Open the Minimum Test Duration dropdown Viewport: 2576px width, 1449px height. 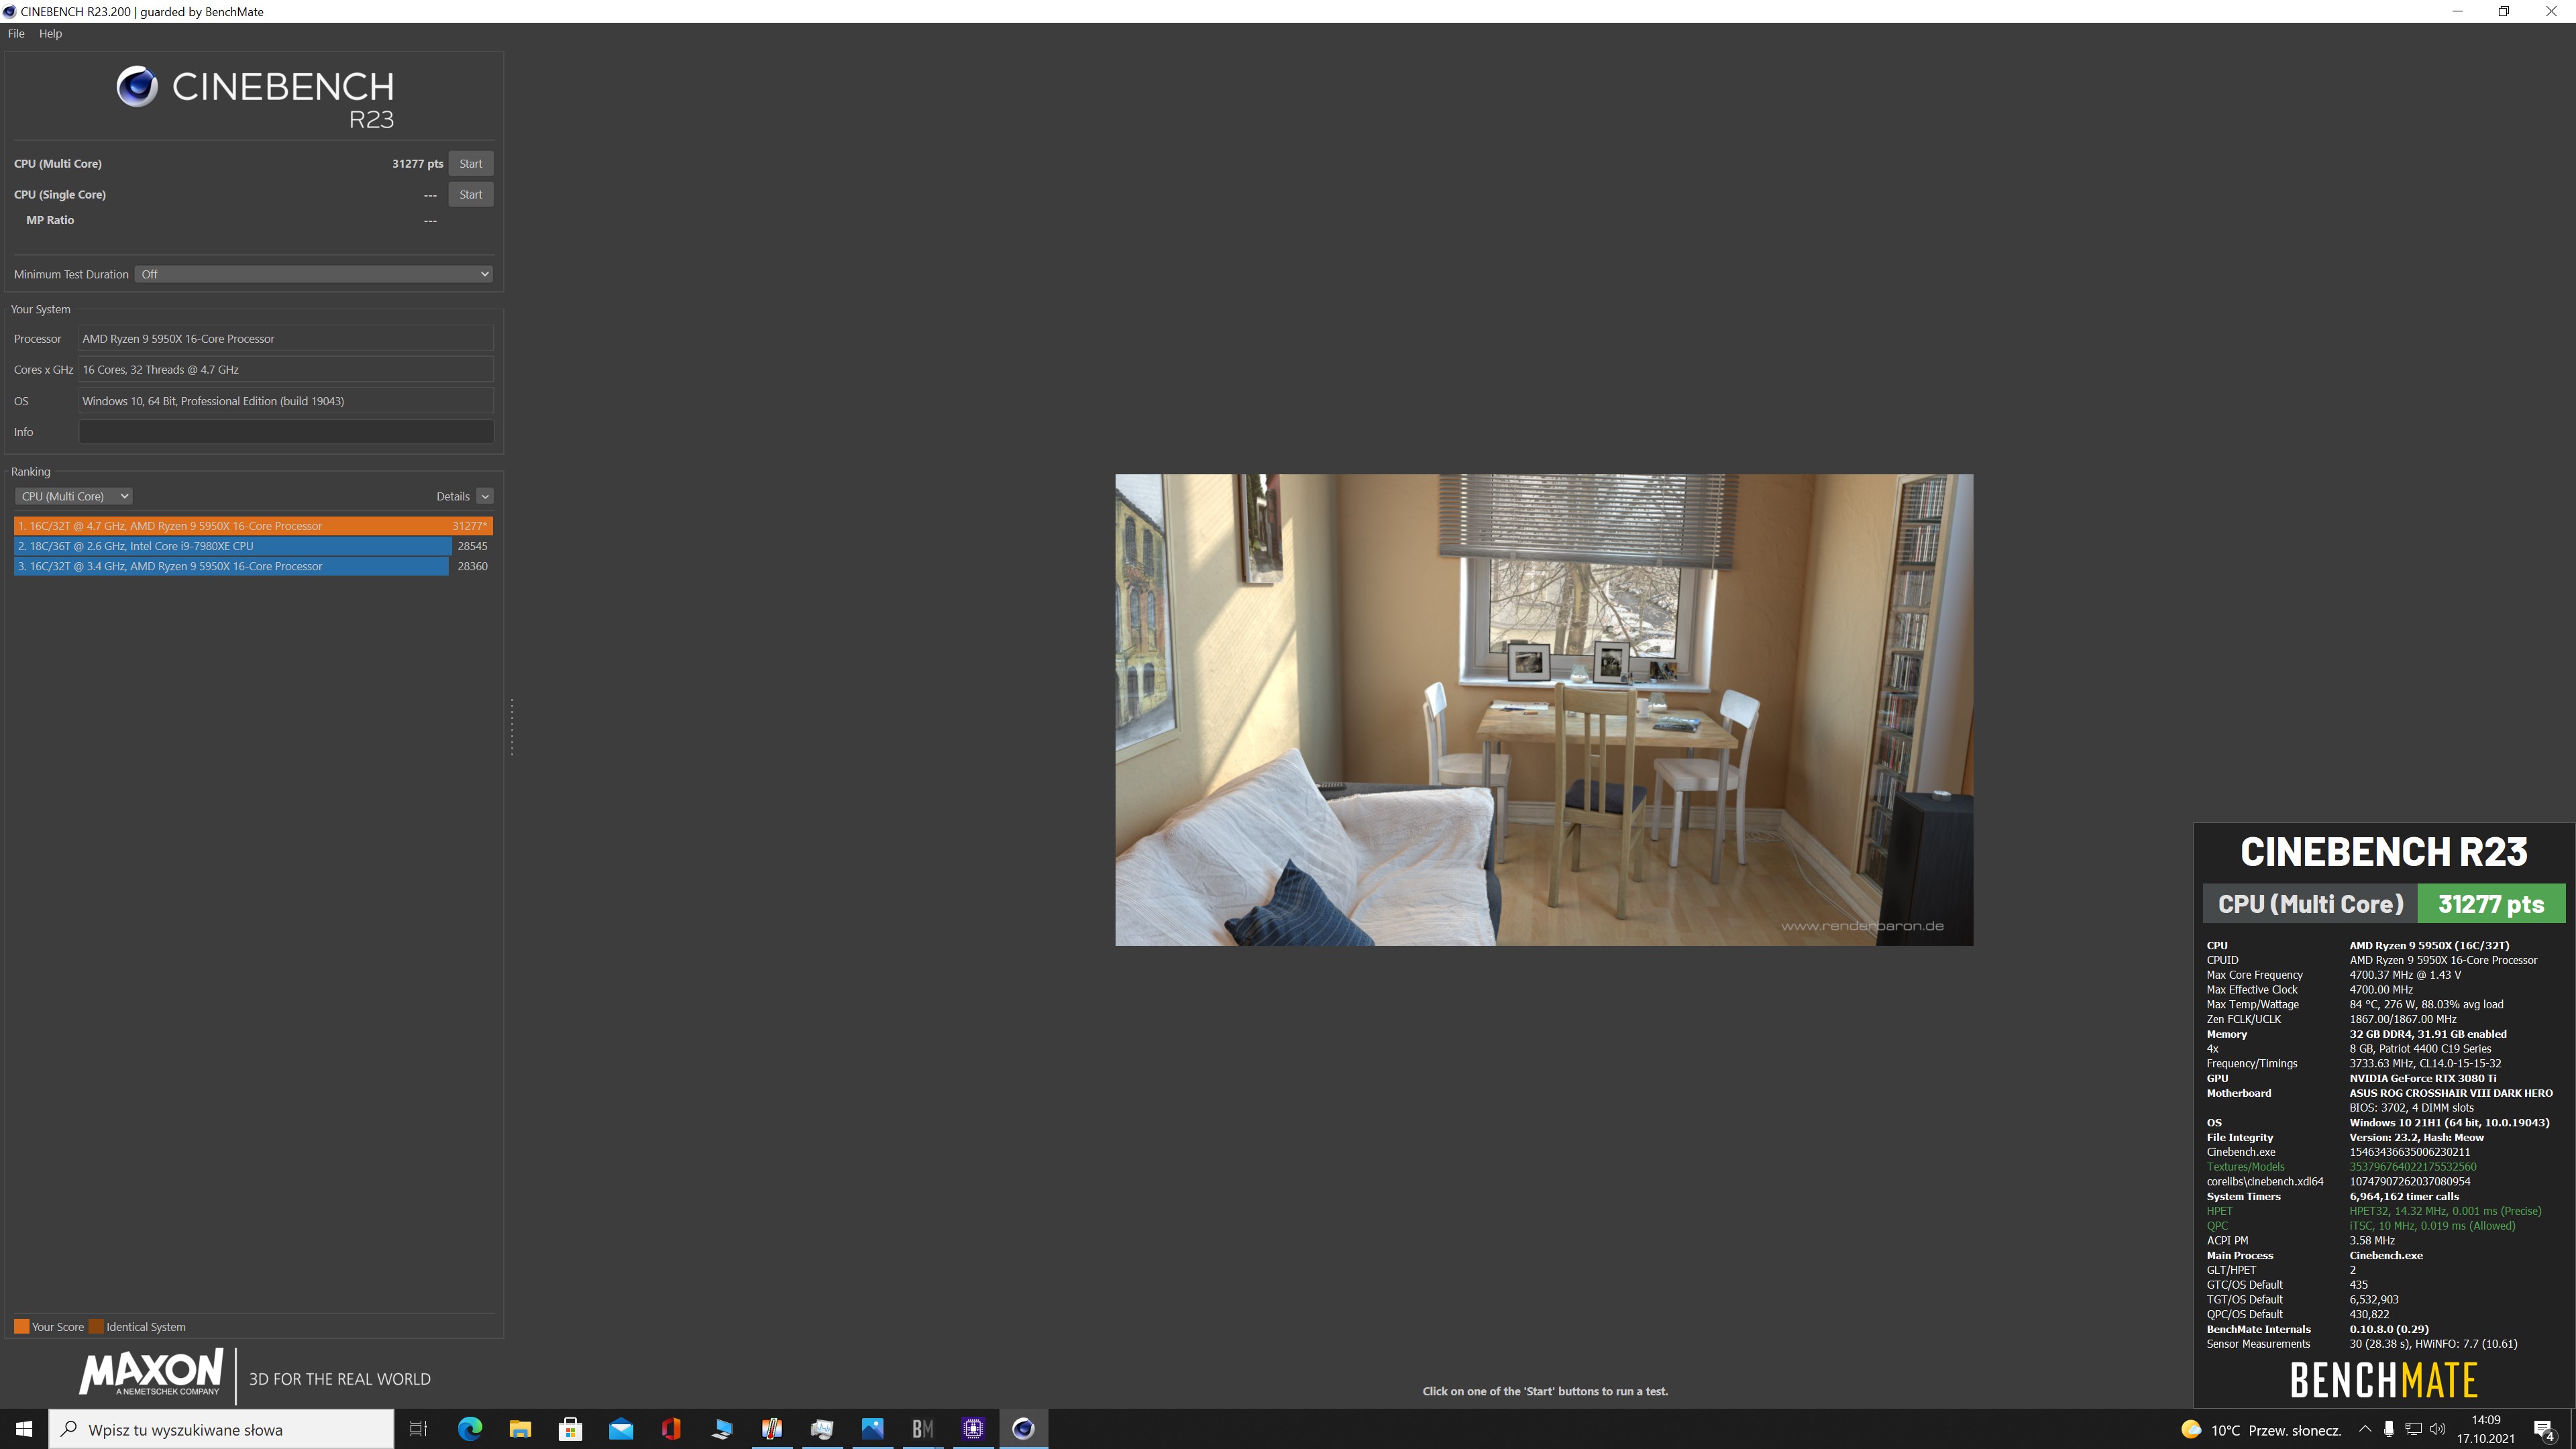314,274
